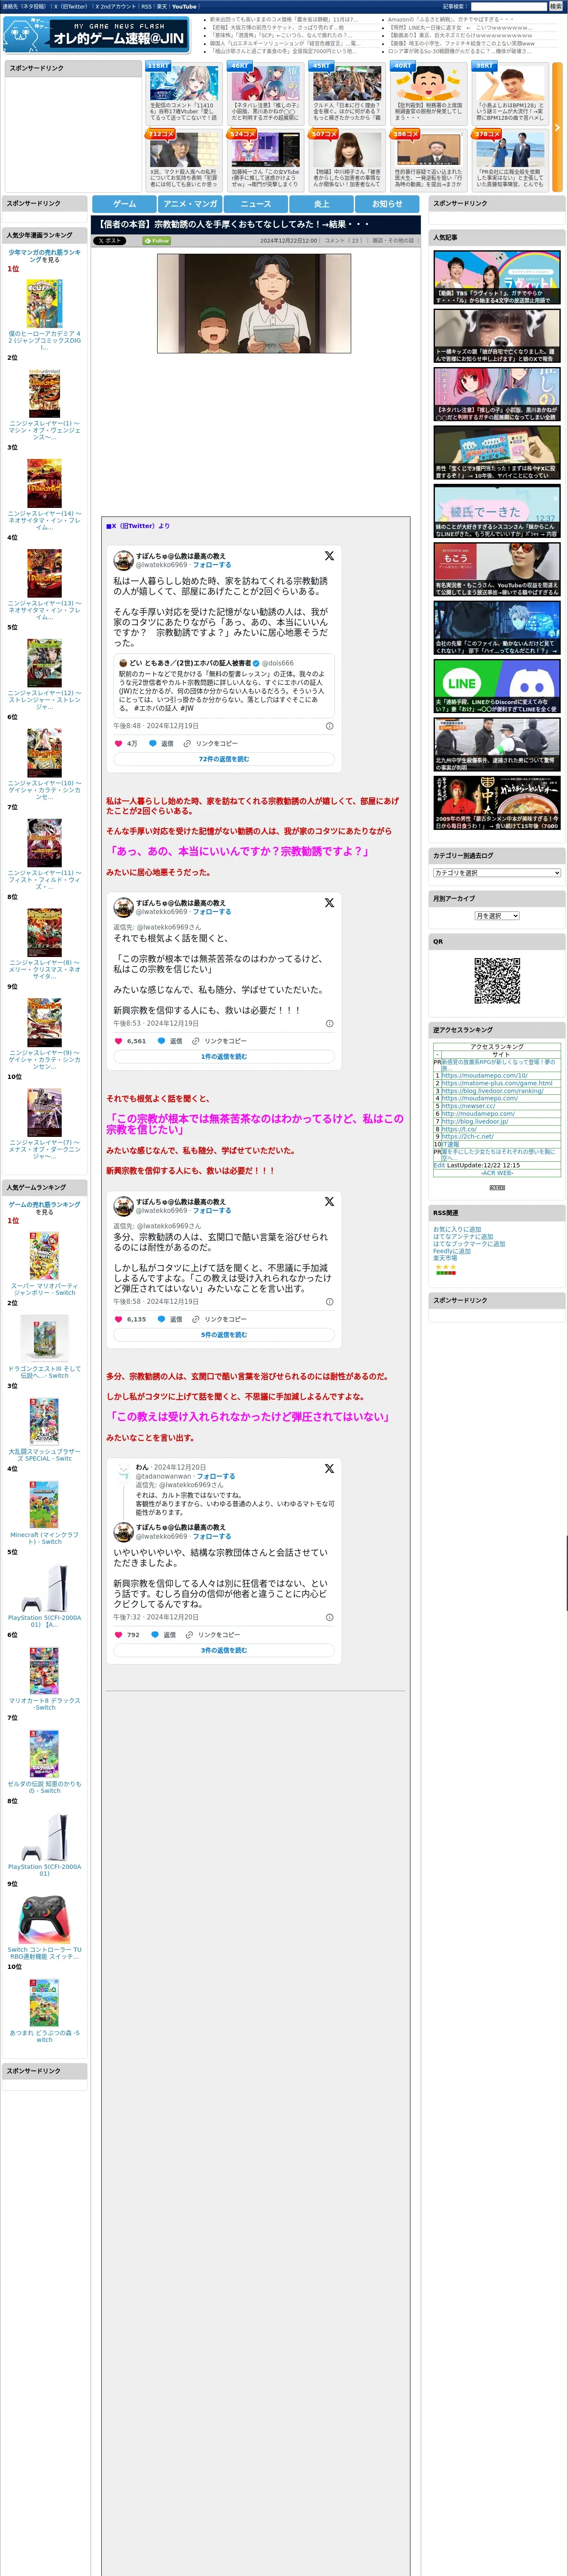This screenshot has height=2576, width=568.
Task: Click 1件の返信を読む button
Action: [224, 1056]
